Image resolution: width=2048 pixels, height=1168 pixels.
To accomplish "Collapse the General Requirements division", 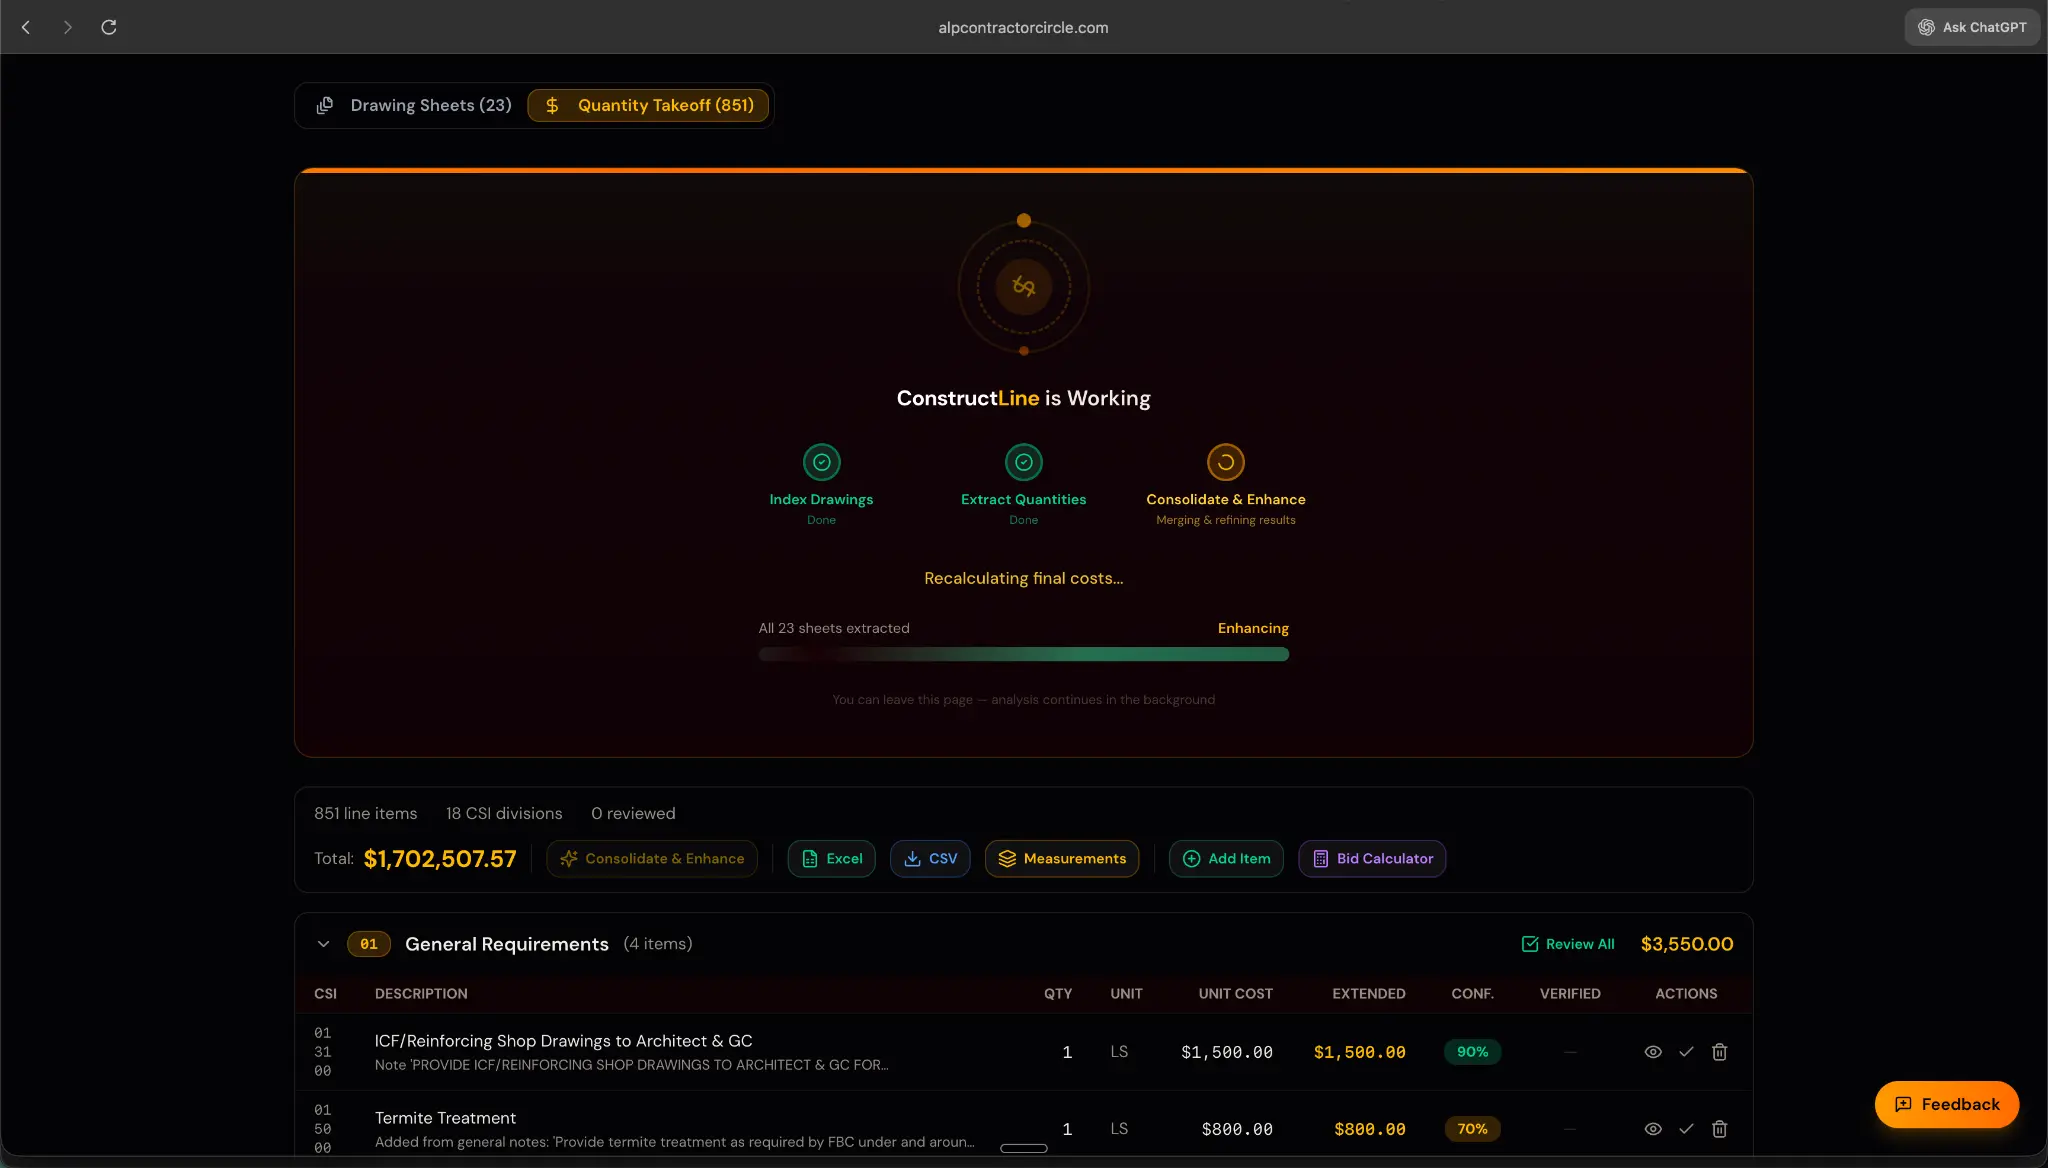I will pos(323,944).
